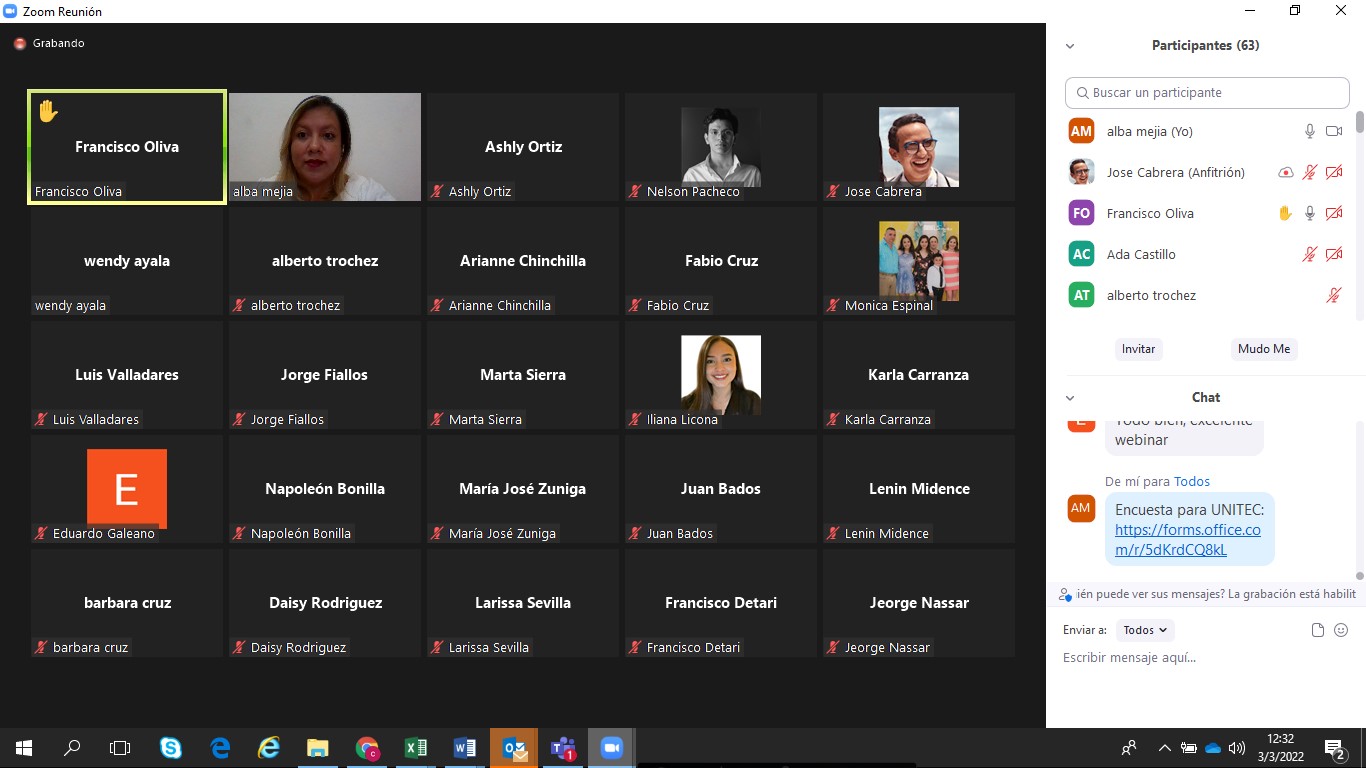Viewport: 1366px width, 768px height.
Task: Select Ada Castillo's name in the participant list
Action: (1141, 254)
